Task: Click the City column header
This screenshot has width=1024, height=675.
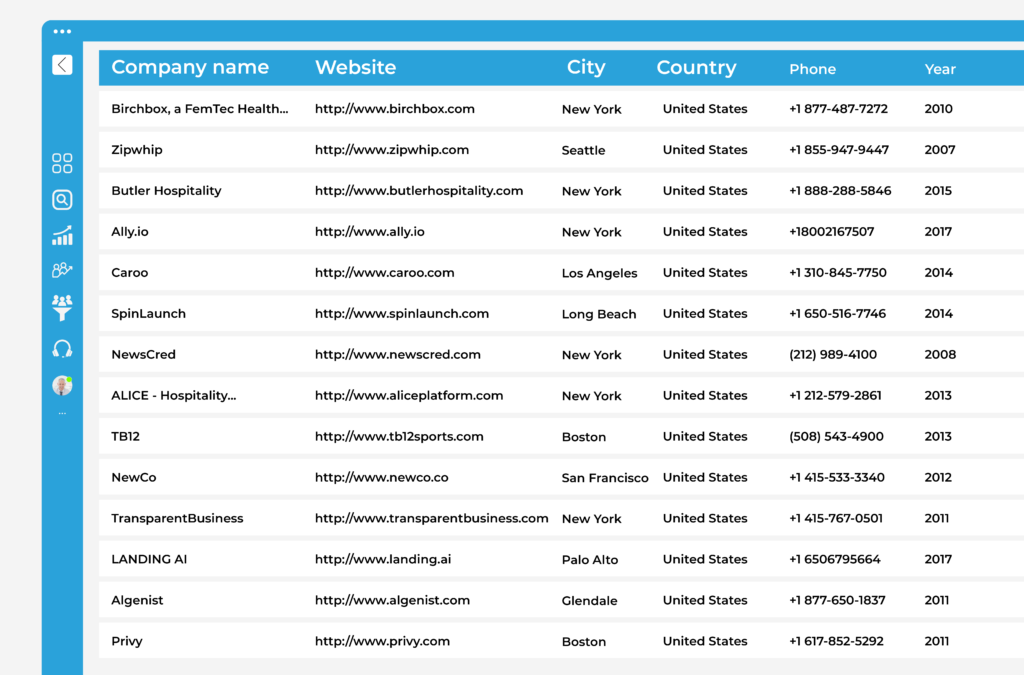Action: tap(586, 68)
